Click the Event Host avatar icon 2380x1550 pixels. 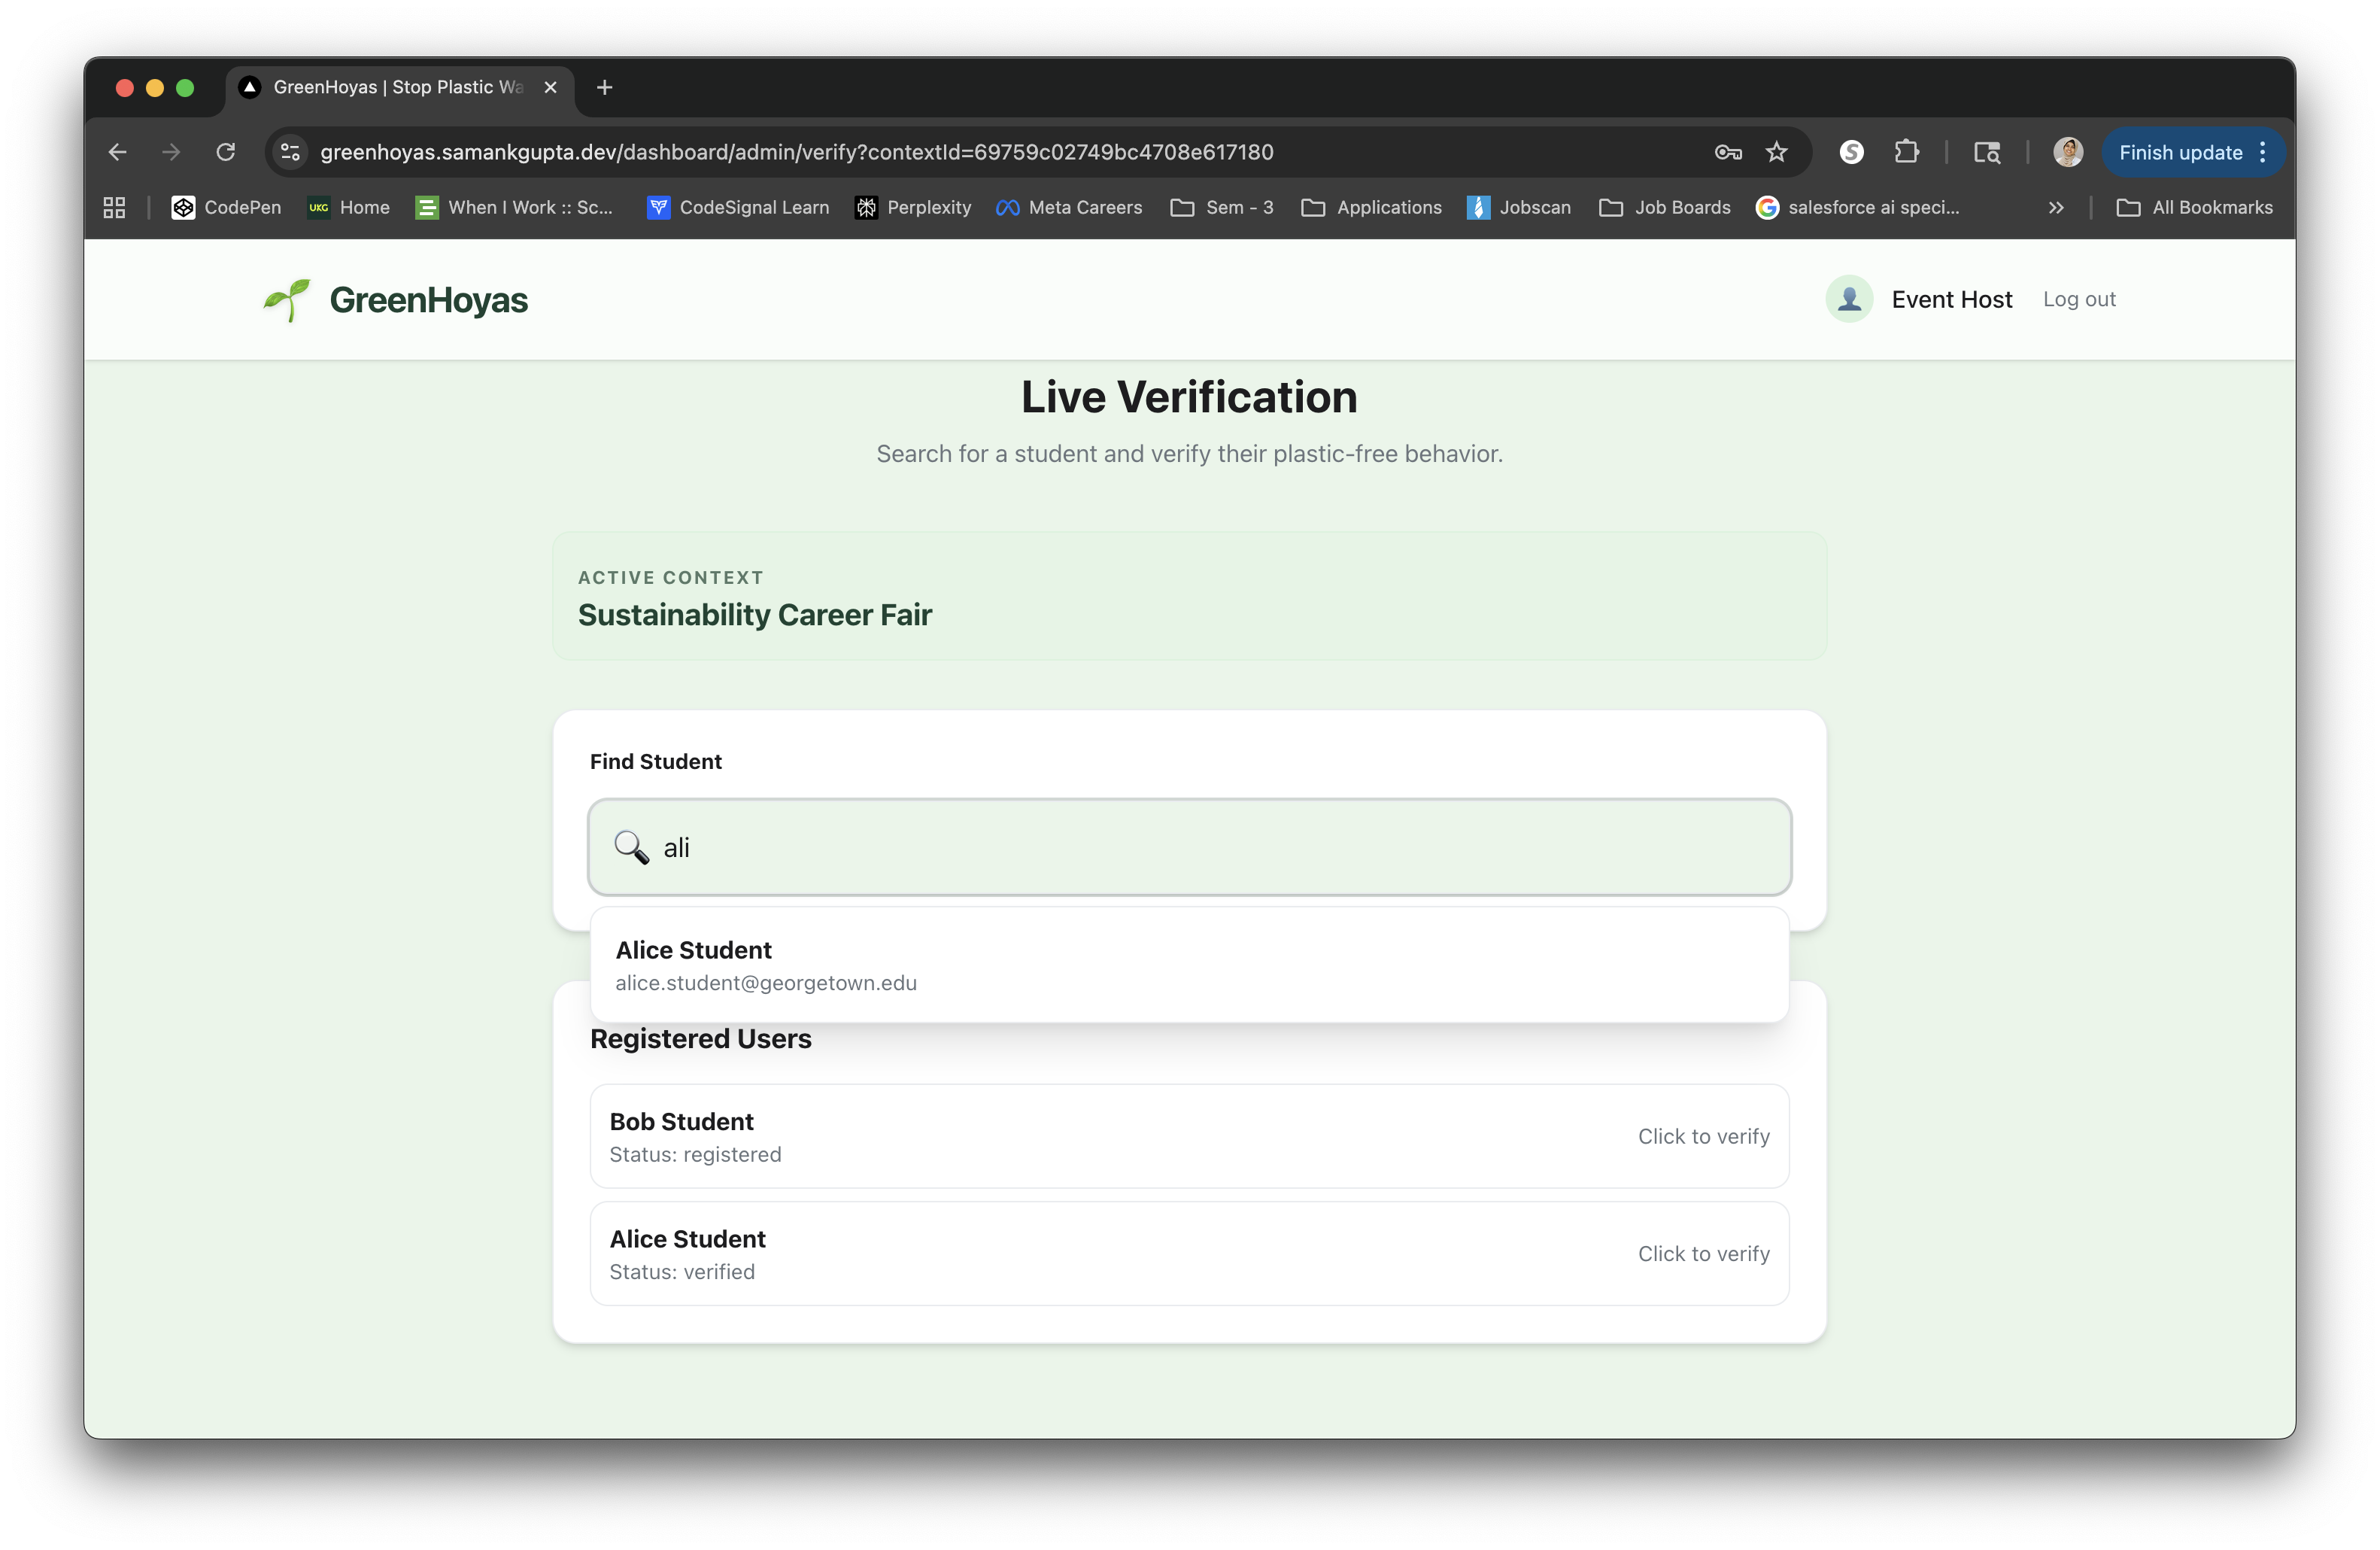(1849, 299)
